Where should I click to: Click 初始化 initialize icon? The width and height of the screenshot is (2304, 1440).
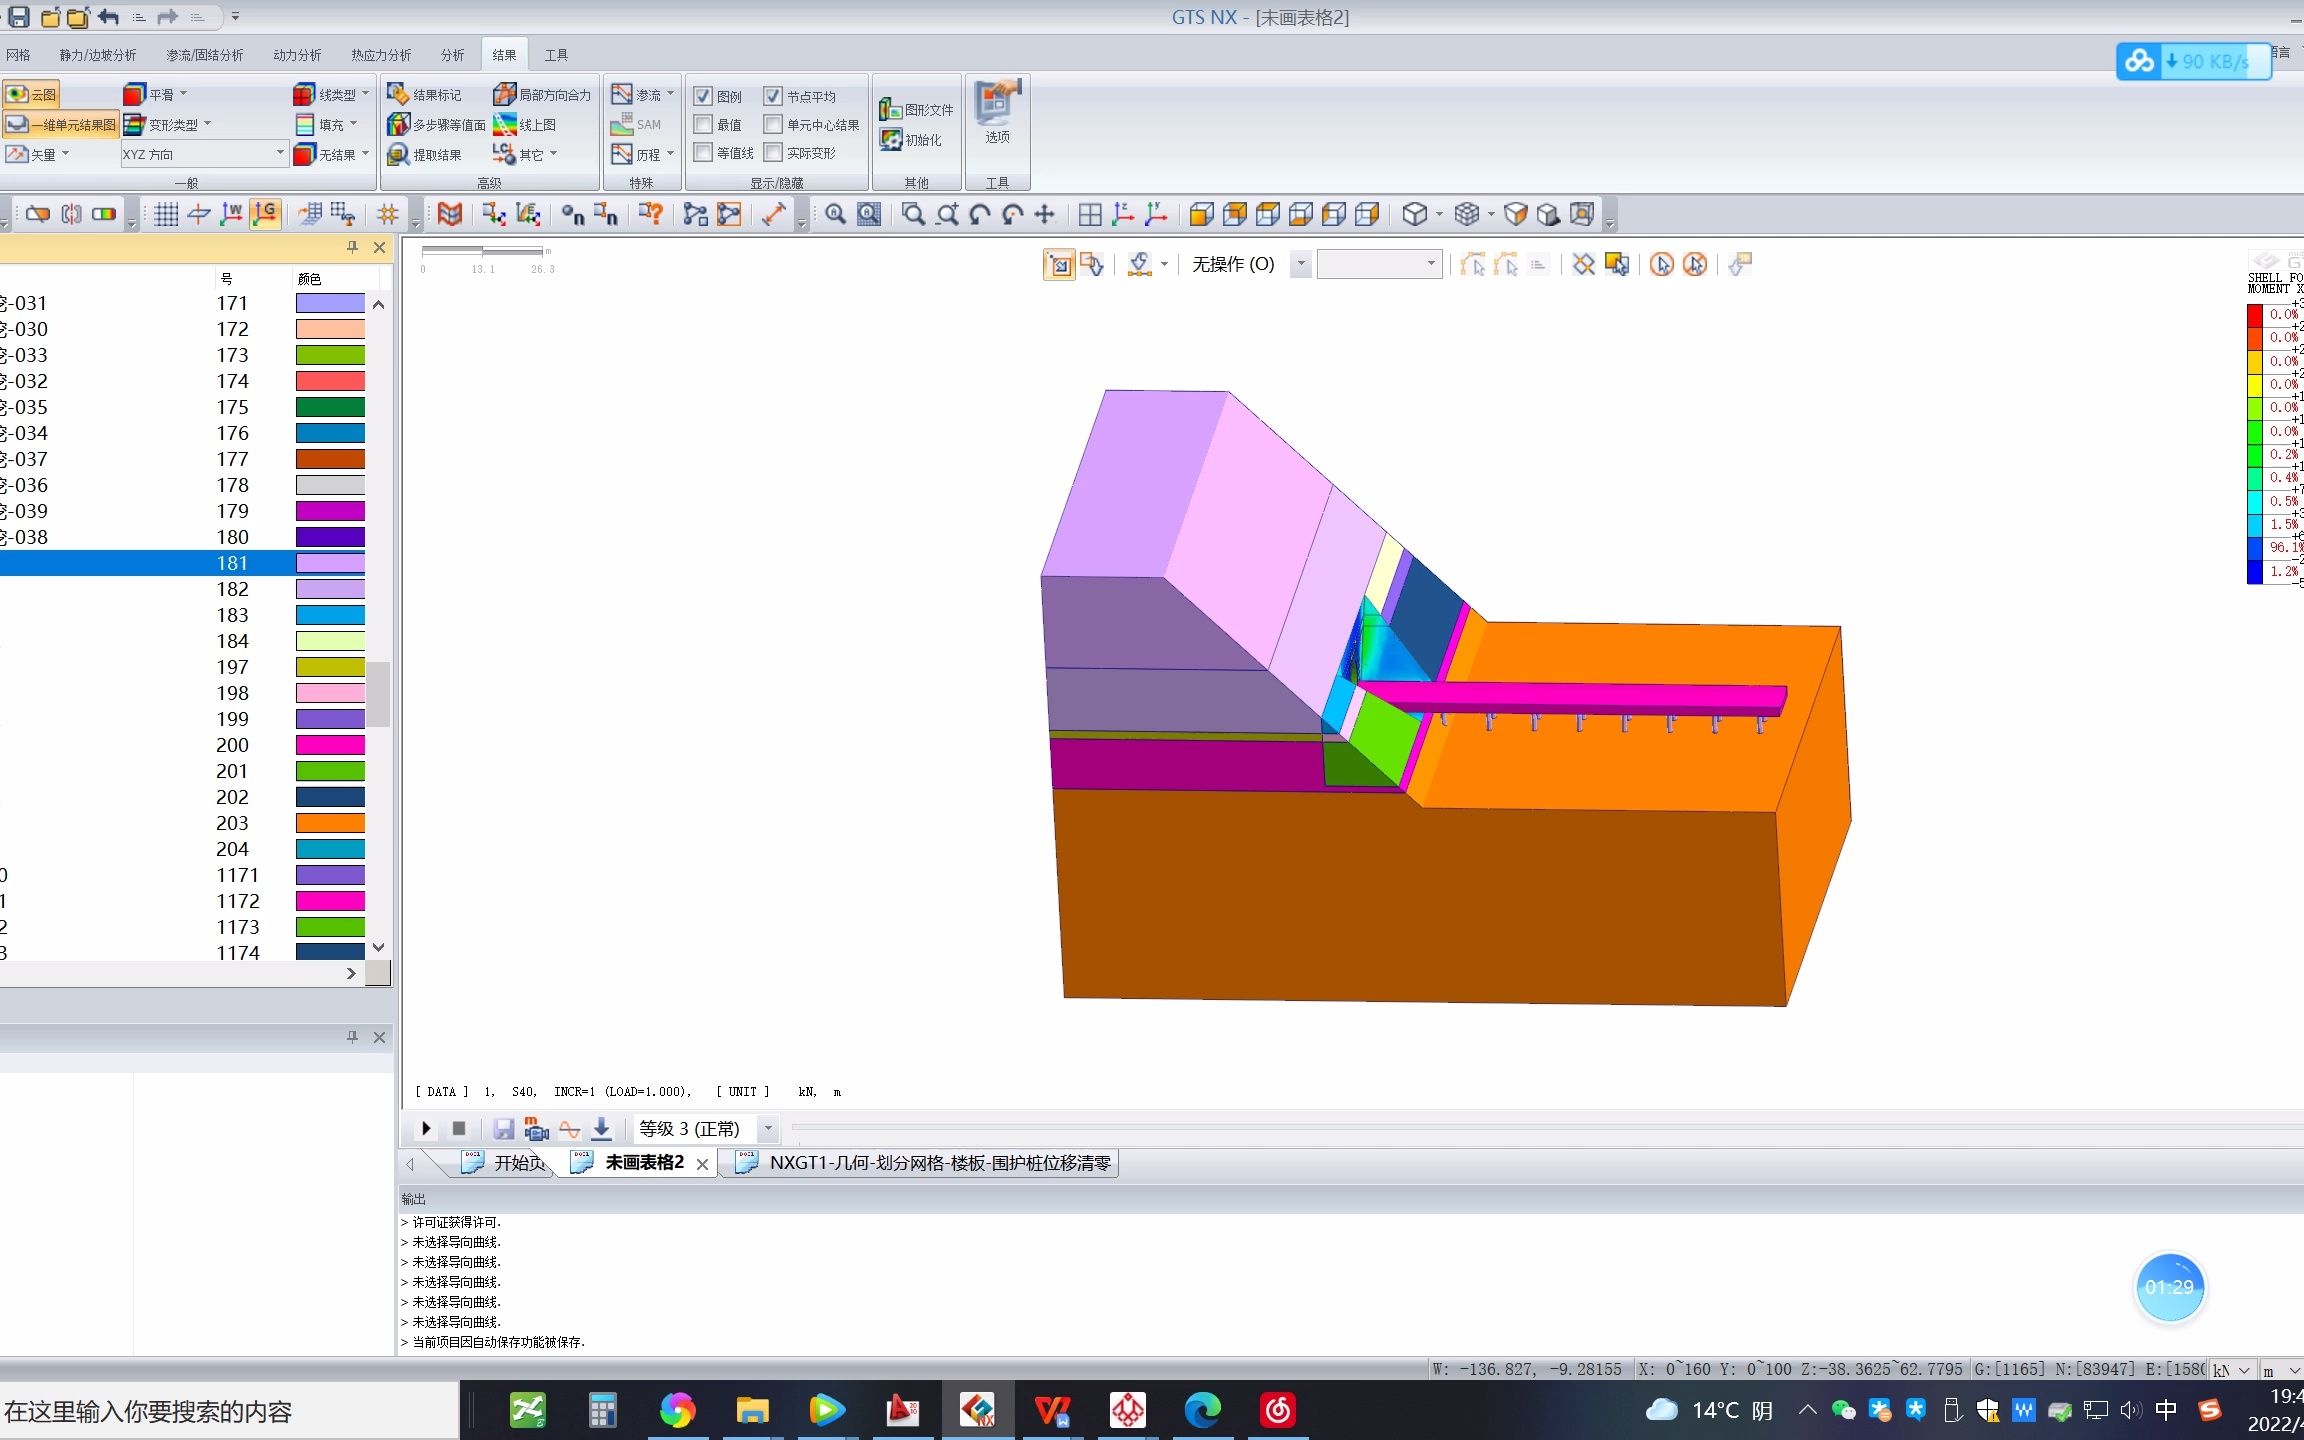[x=910, y=139]
